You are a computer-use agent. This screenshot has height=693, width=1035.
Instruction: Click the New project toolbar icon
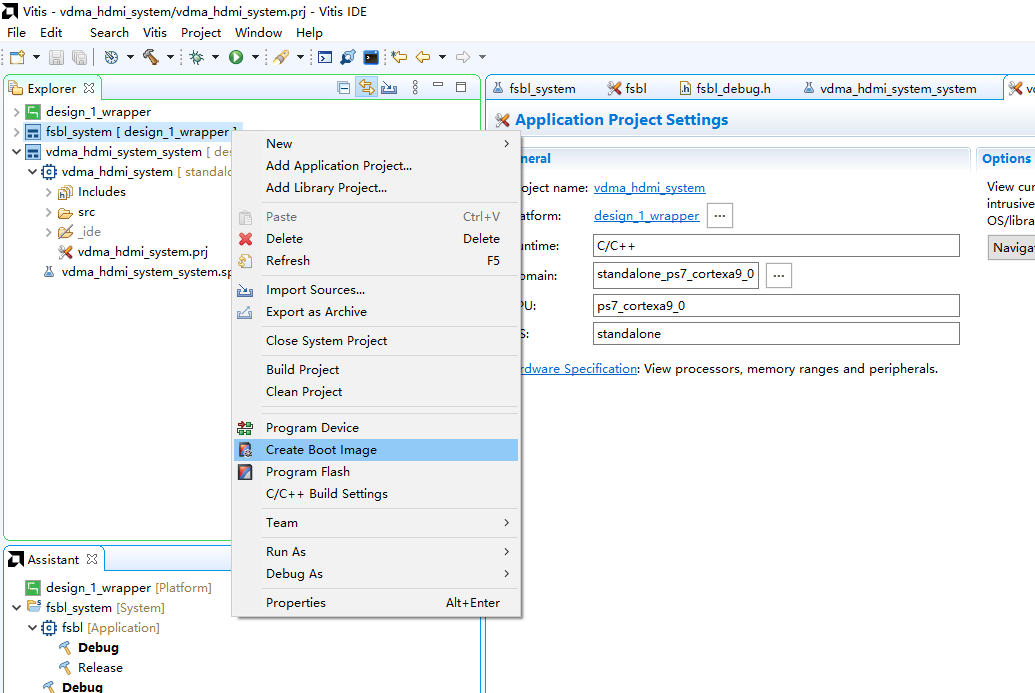(17, 57)
